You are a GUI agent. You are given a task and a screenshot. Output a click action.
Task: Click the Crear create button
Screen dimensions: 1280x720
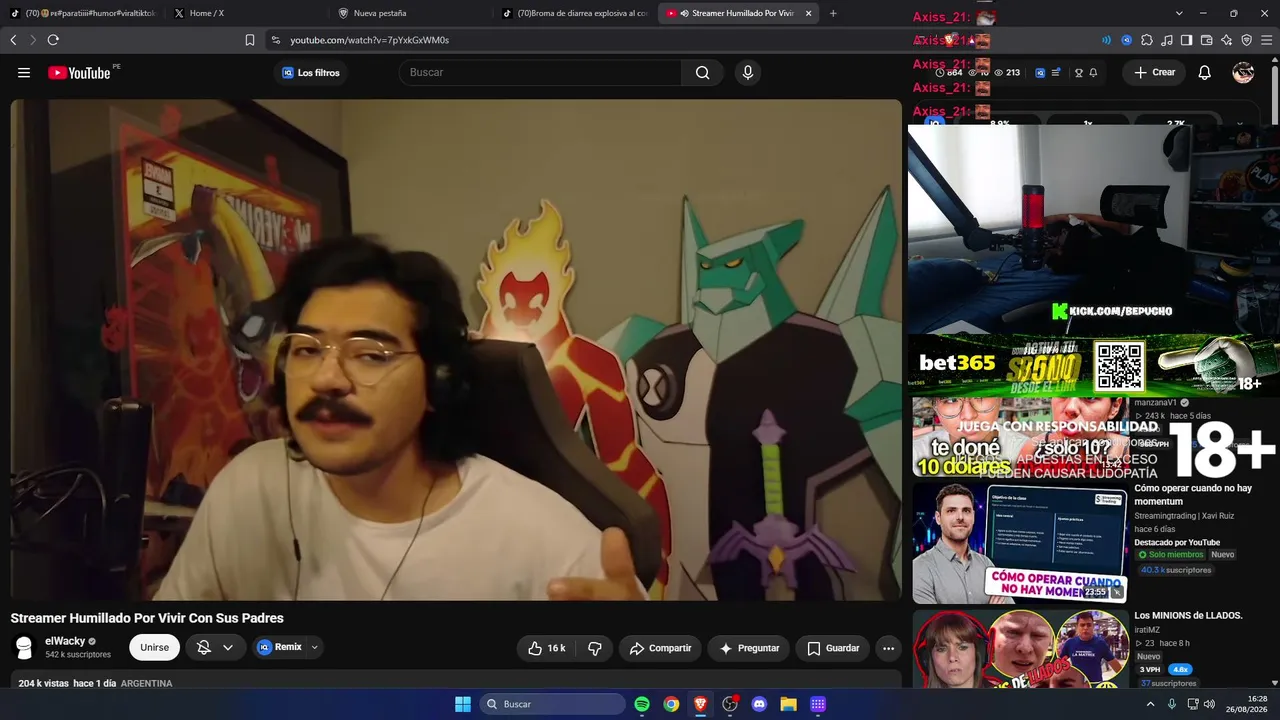pyautogui.click(x=1153, y=73)
